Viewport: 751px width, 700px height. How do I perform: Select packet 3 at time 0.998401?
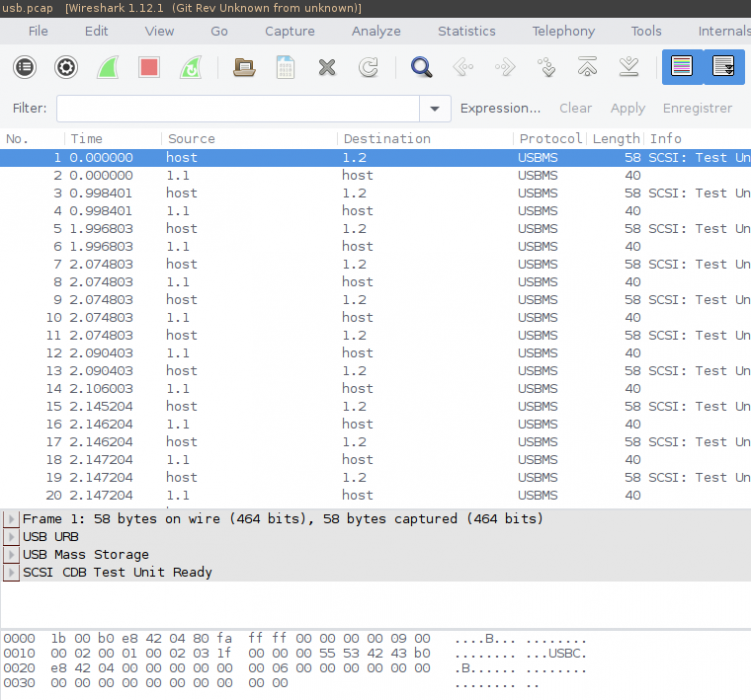click(376, 193)
